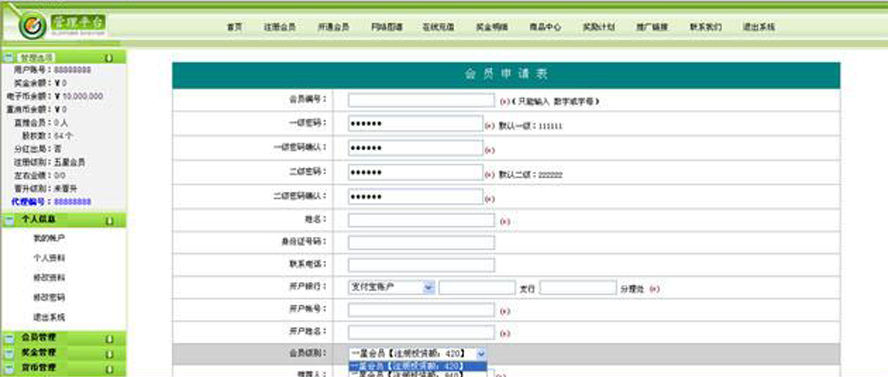Viewport: 888px width, 377px height.
Task: Click the 会员级别 dropdown arrow
Action: [x=481, y=354]
